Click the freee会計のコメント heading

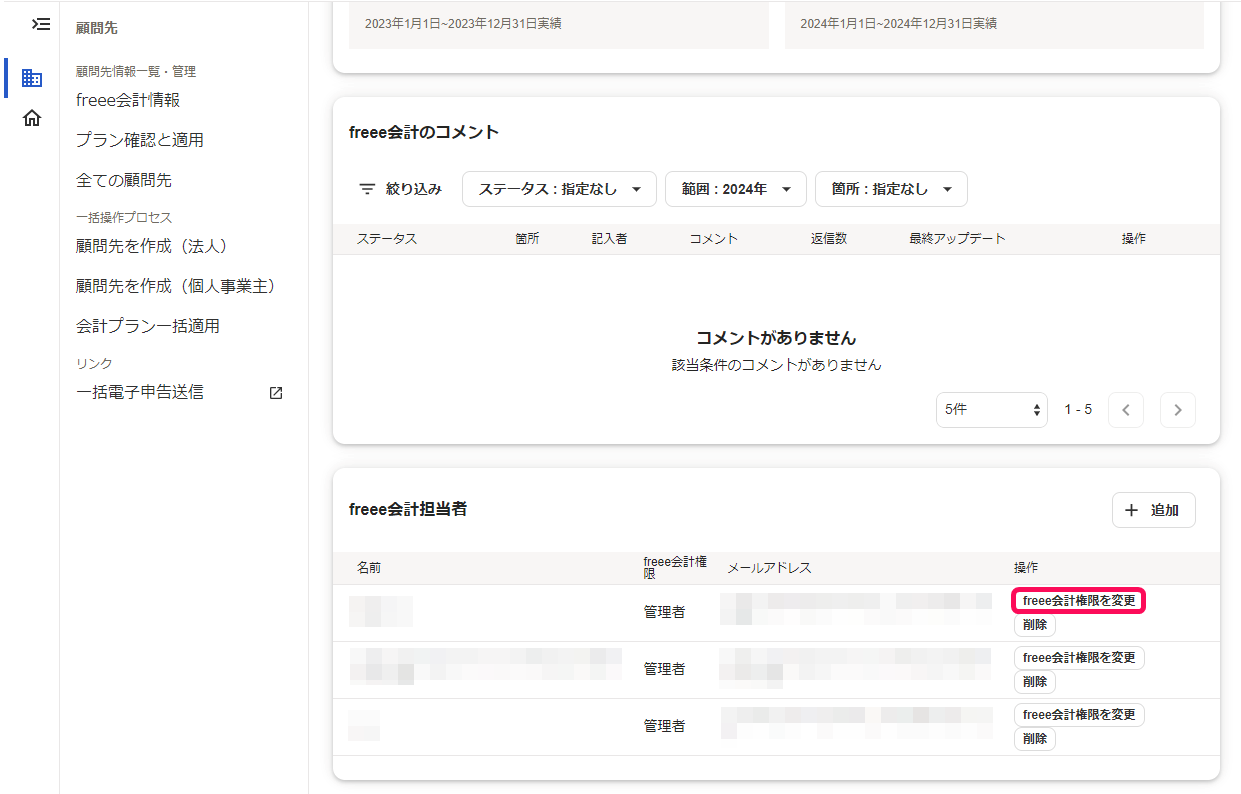point(424,132)
